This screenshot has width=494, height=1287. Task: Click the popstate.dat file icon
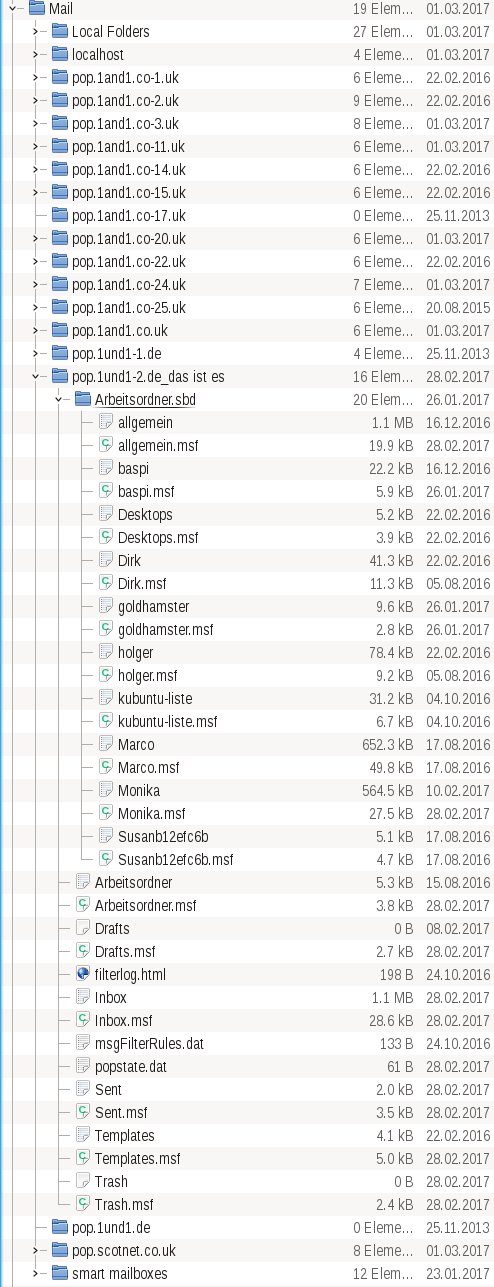[84, 1066]
